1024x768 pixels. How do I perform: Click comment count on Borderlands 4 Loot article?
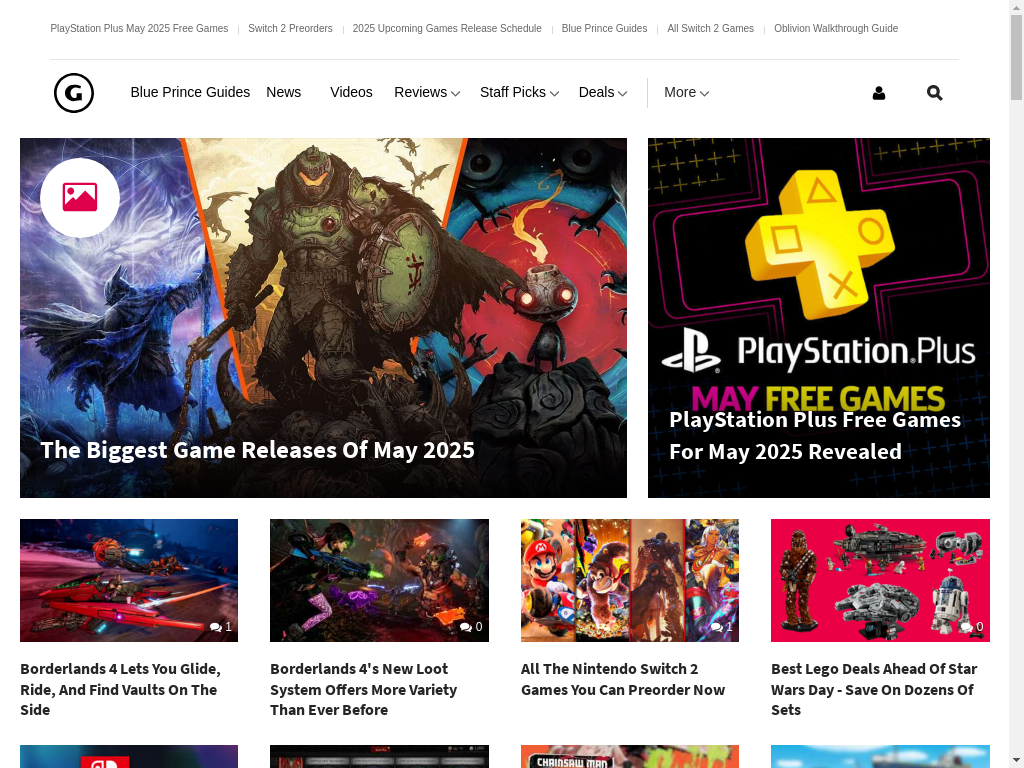click(x=471, y=627)
